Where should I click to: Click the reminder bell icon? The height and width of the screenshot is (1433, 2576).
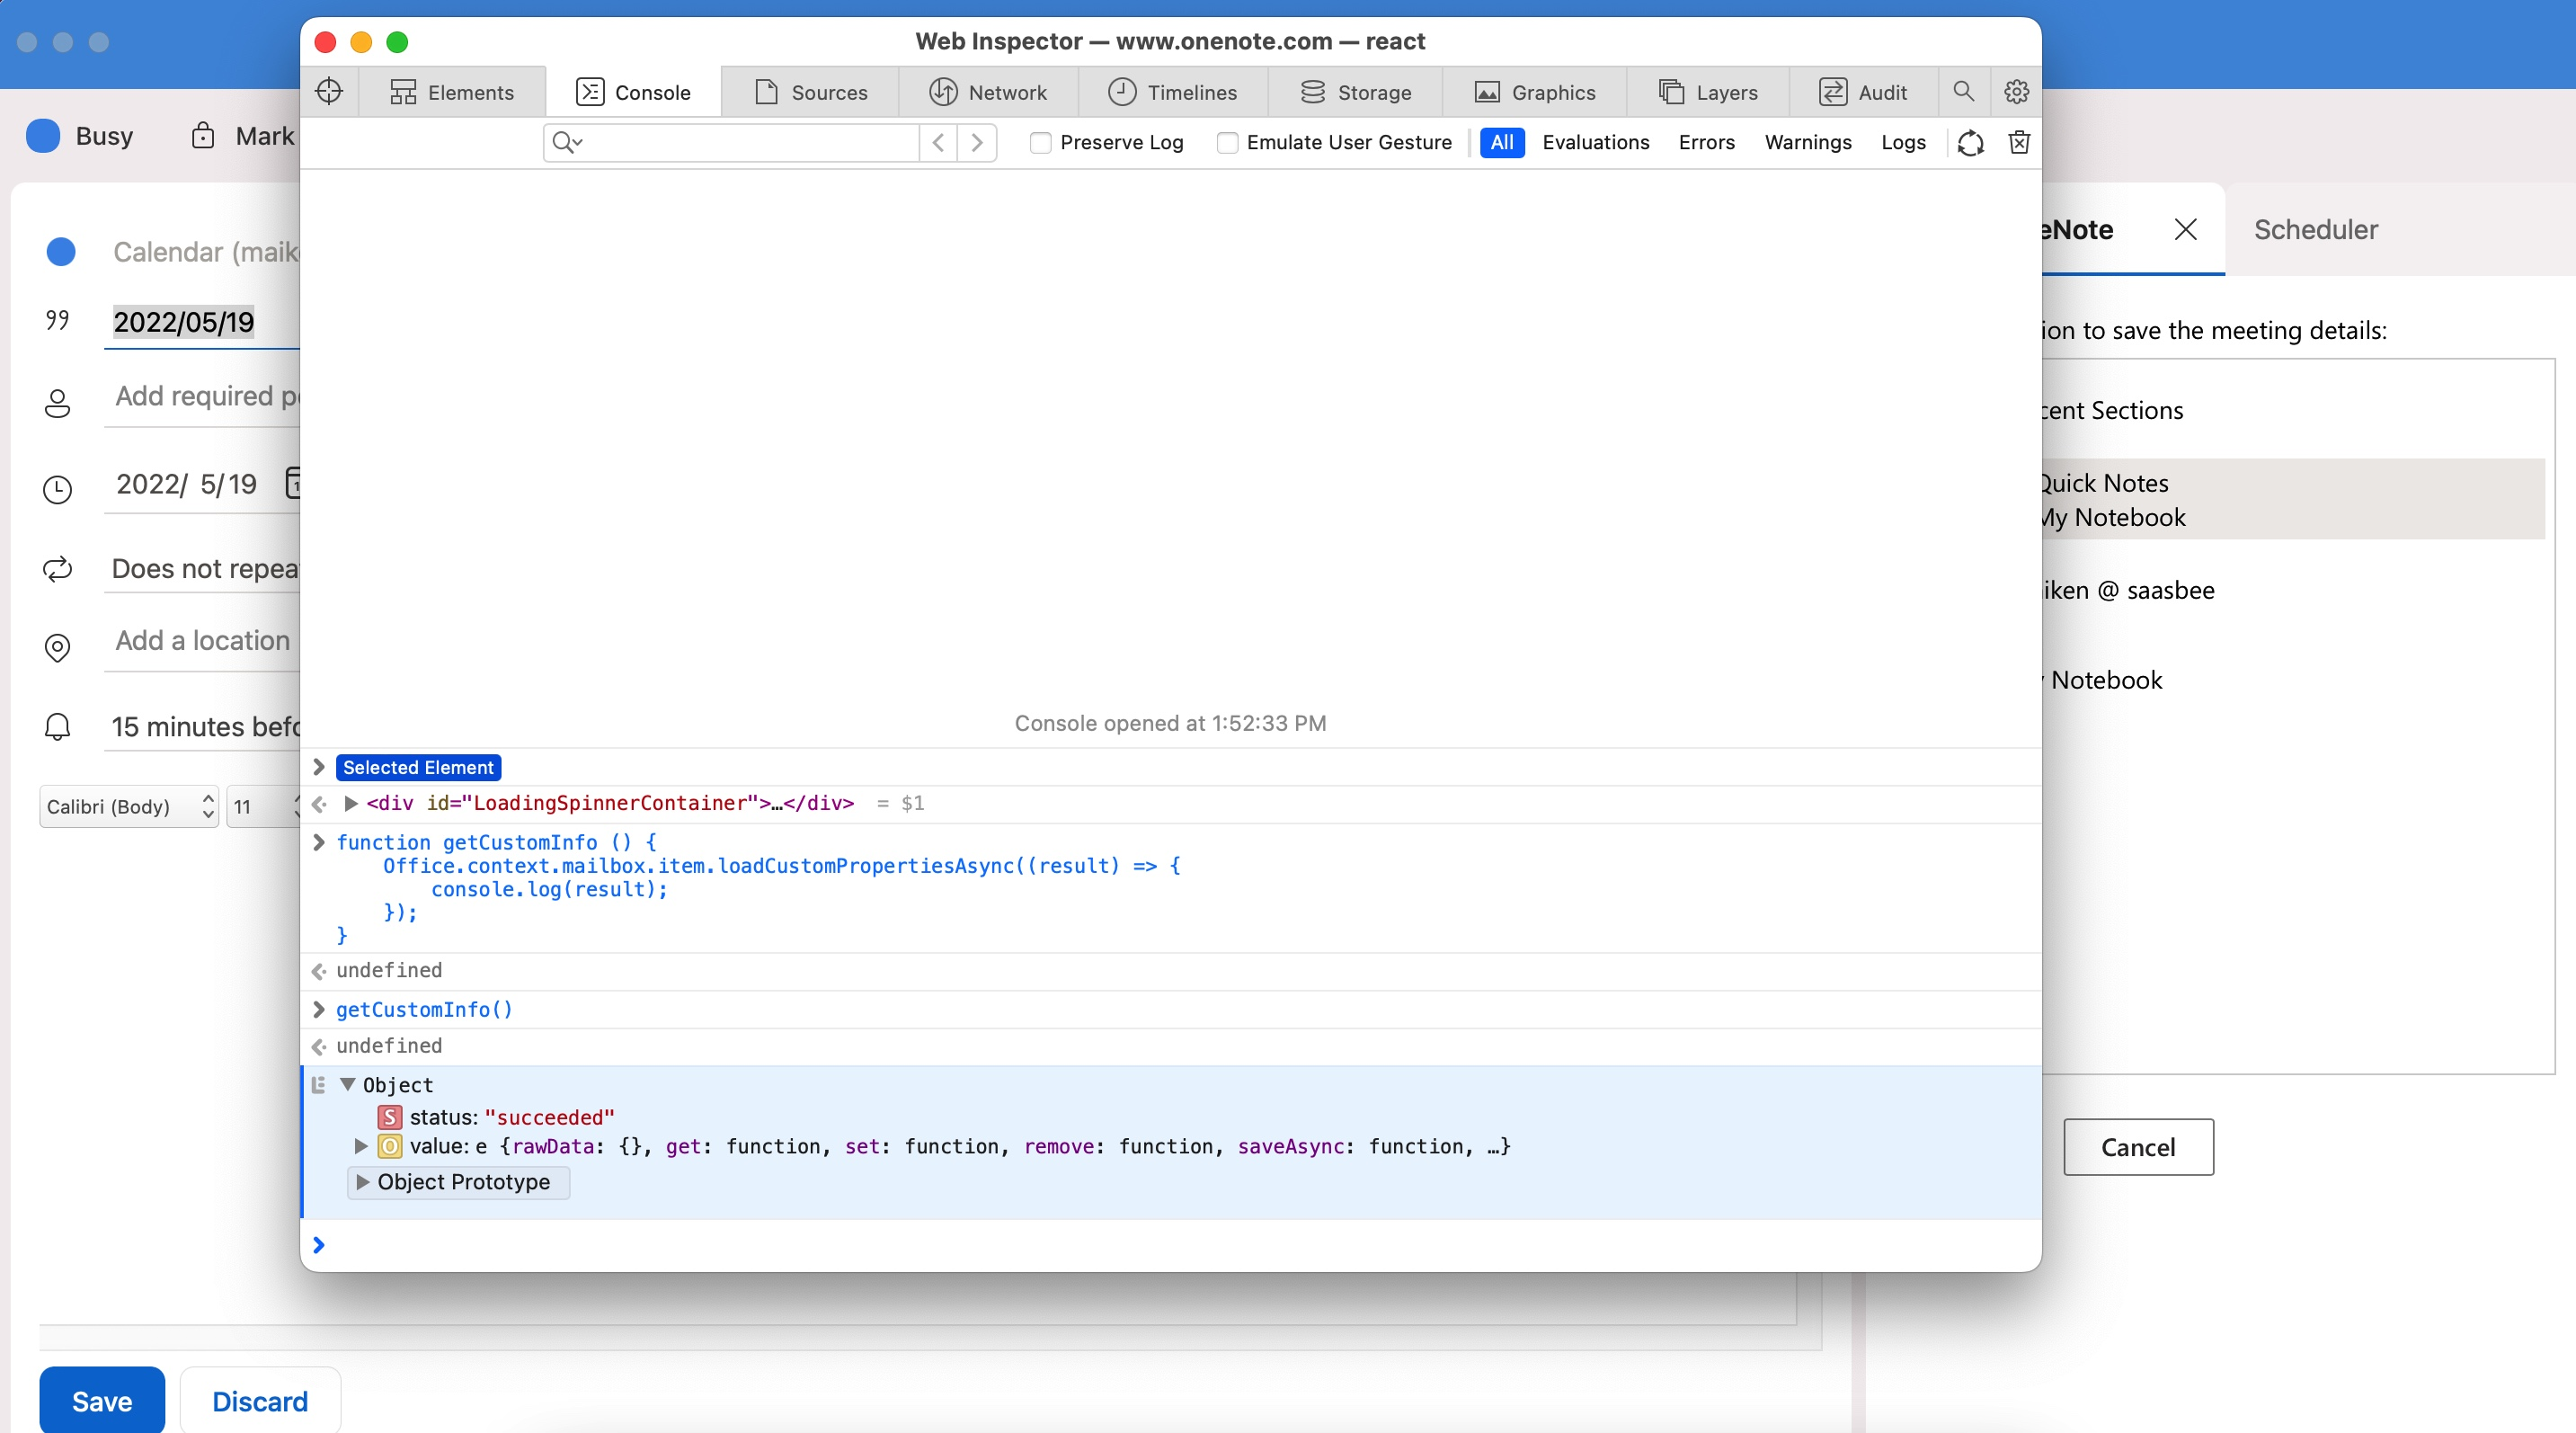coord(57,727)
